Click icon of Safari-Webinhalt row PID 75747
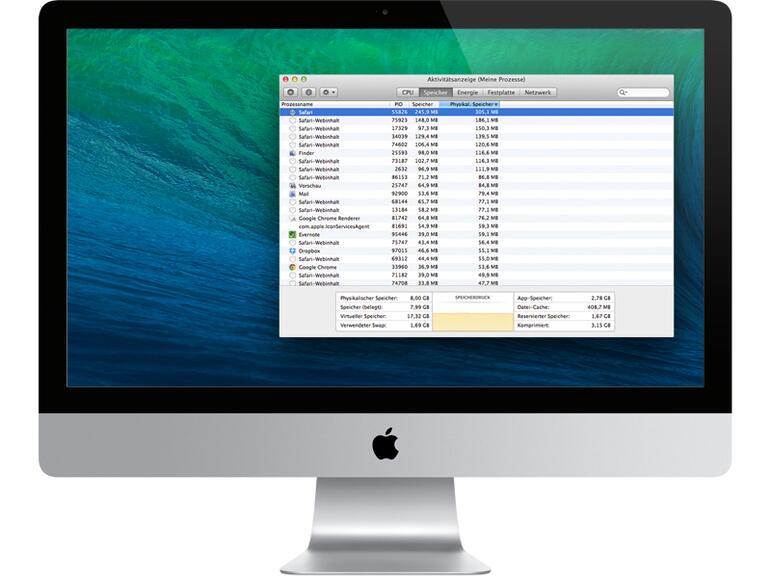The width and height of the screenshot is (770, 578). (x=293, y=243)
